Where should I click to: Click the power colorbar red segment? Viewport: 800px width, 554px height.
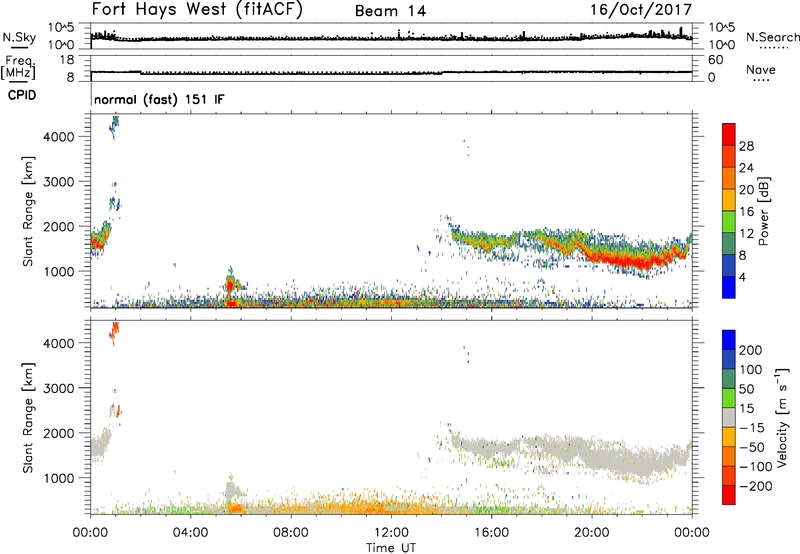729,134
